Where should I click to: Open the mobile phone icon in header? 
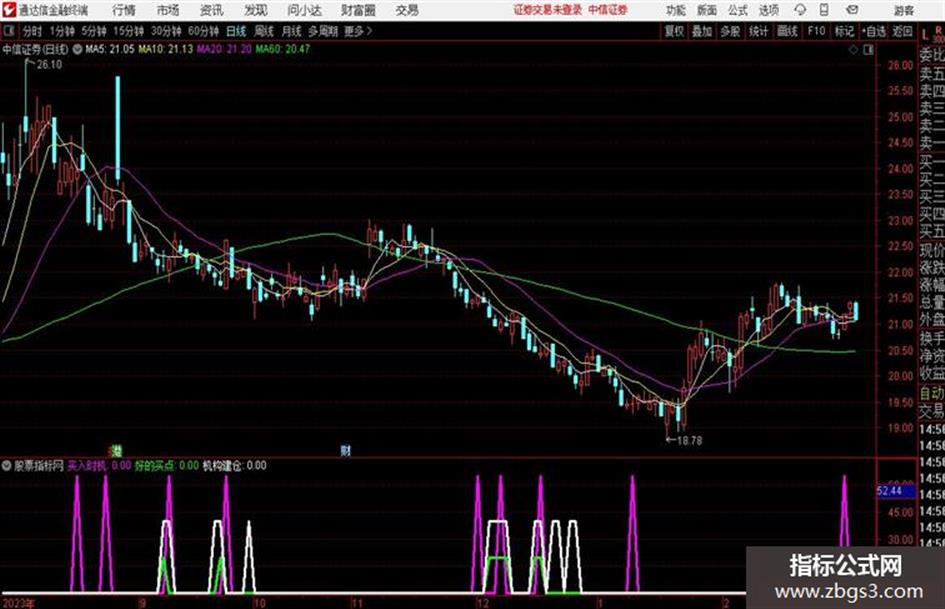click(824, 10)
